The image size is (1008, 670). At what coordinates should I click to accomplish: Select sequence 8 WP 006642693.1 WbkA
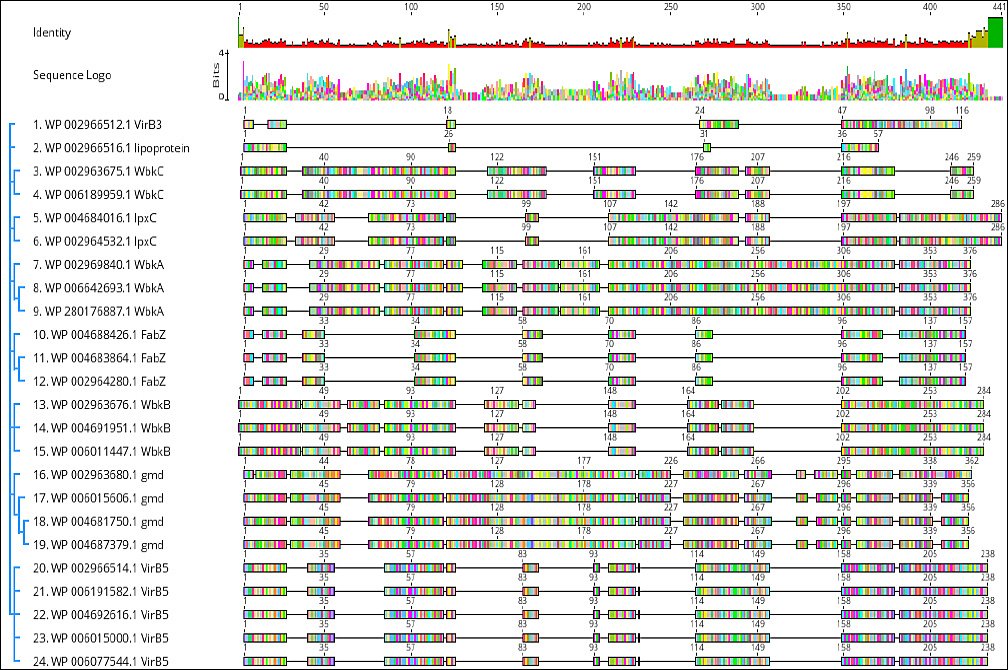pos(98,288)
